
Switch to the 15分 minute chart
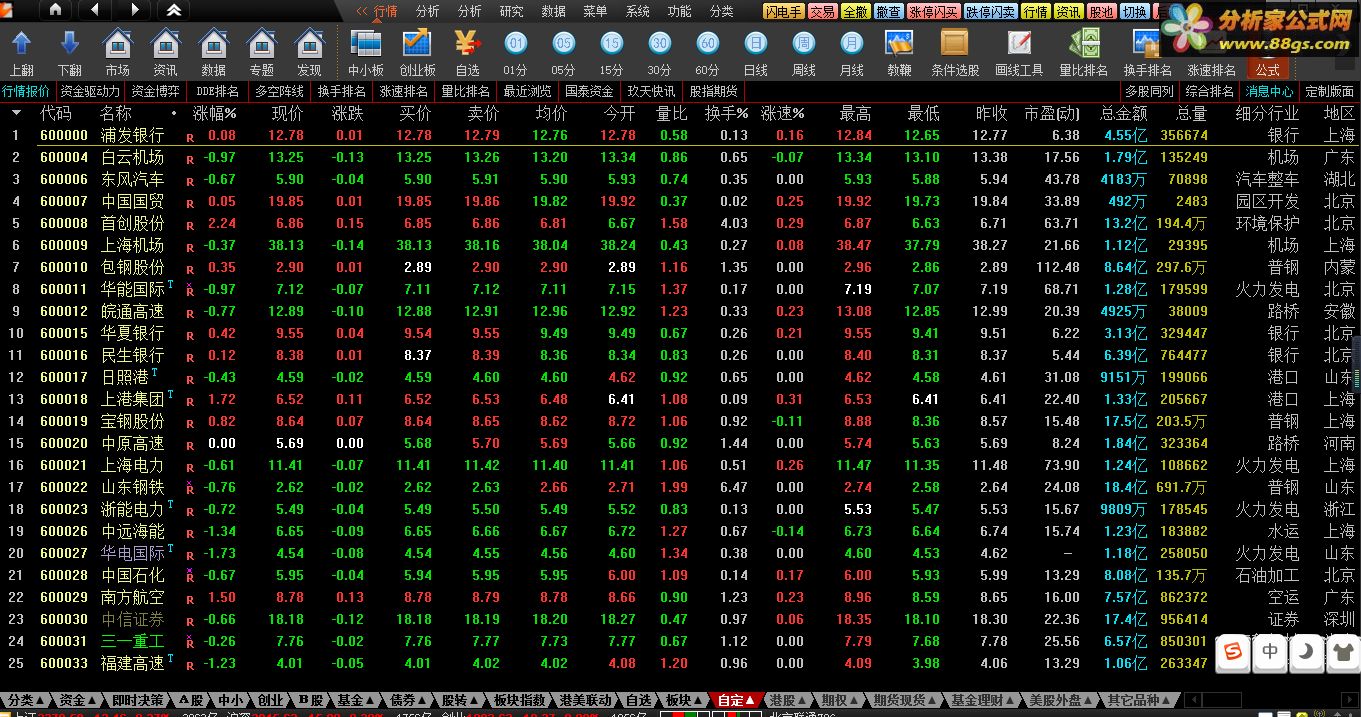click(611, 44)
